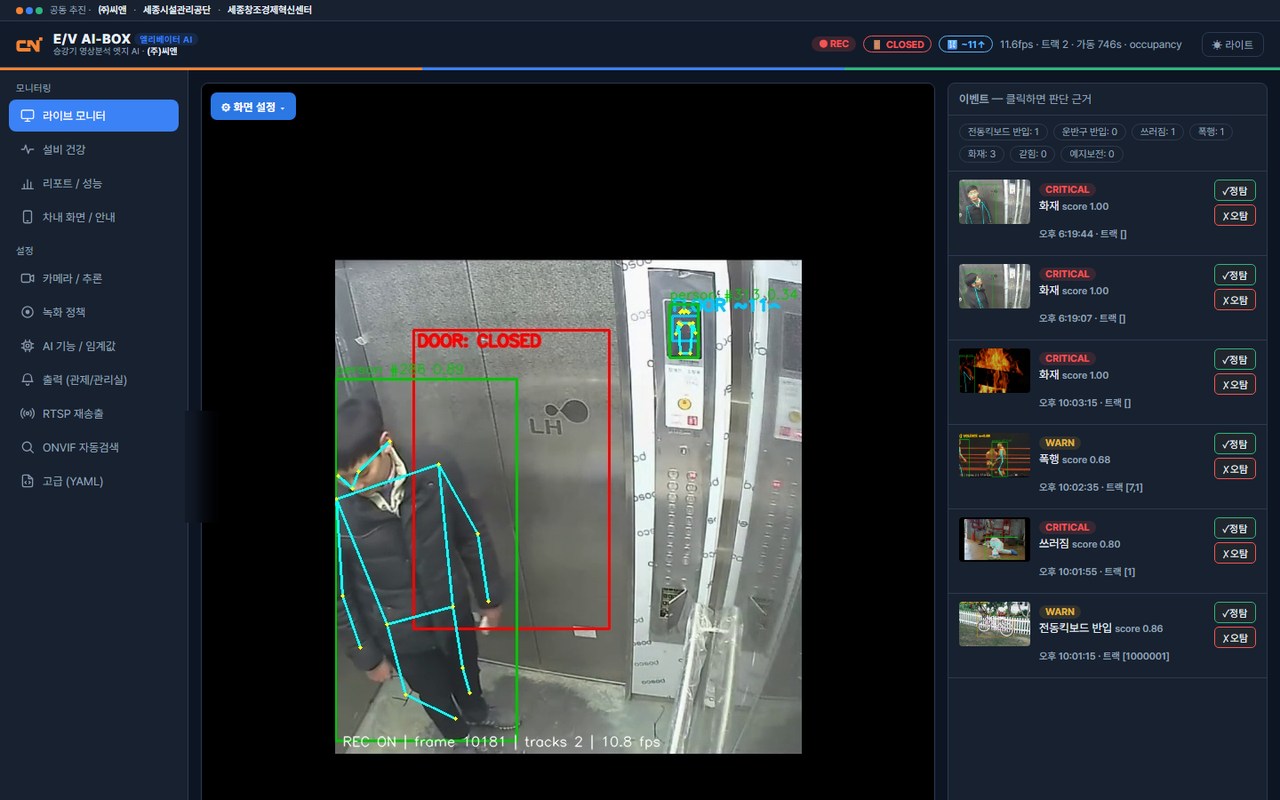Open 차내 화면 / 안내 page
Image resolution: width=1280 pixels, height=800 pixels.
point(93,217)
